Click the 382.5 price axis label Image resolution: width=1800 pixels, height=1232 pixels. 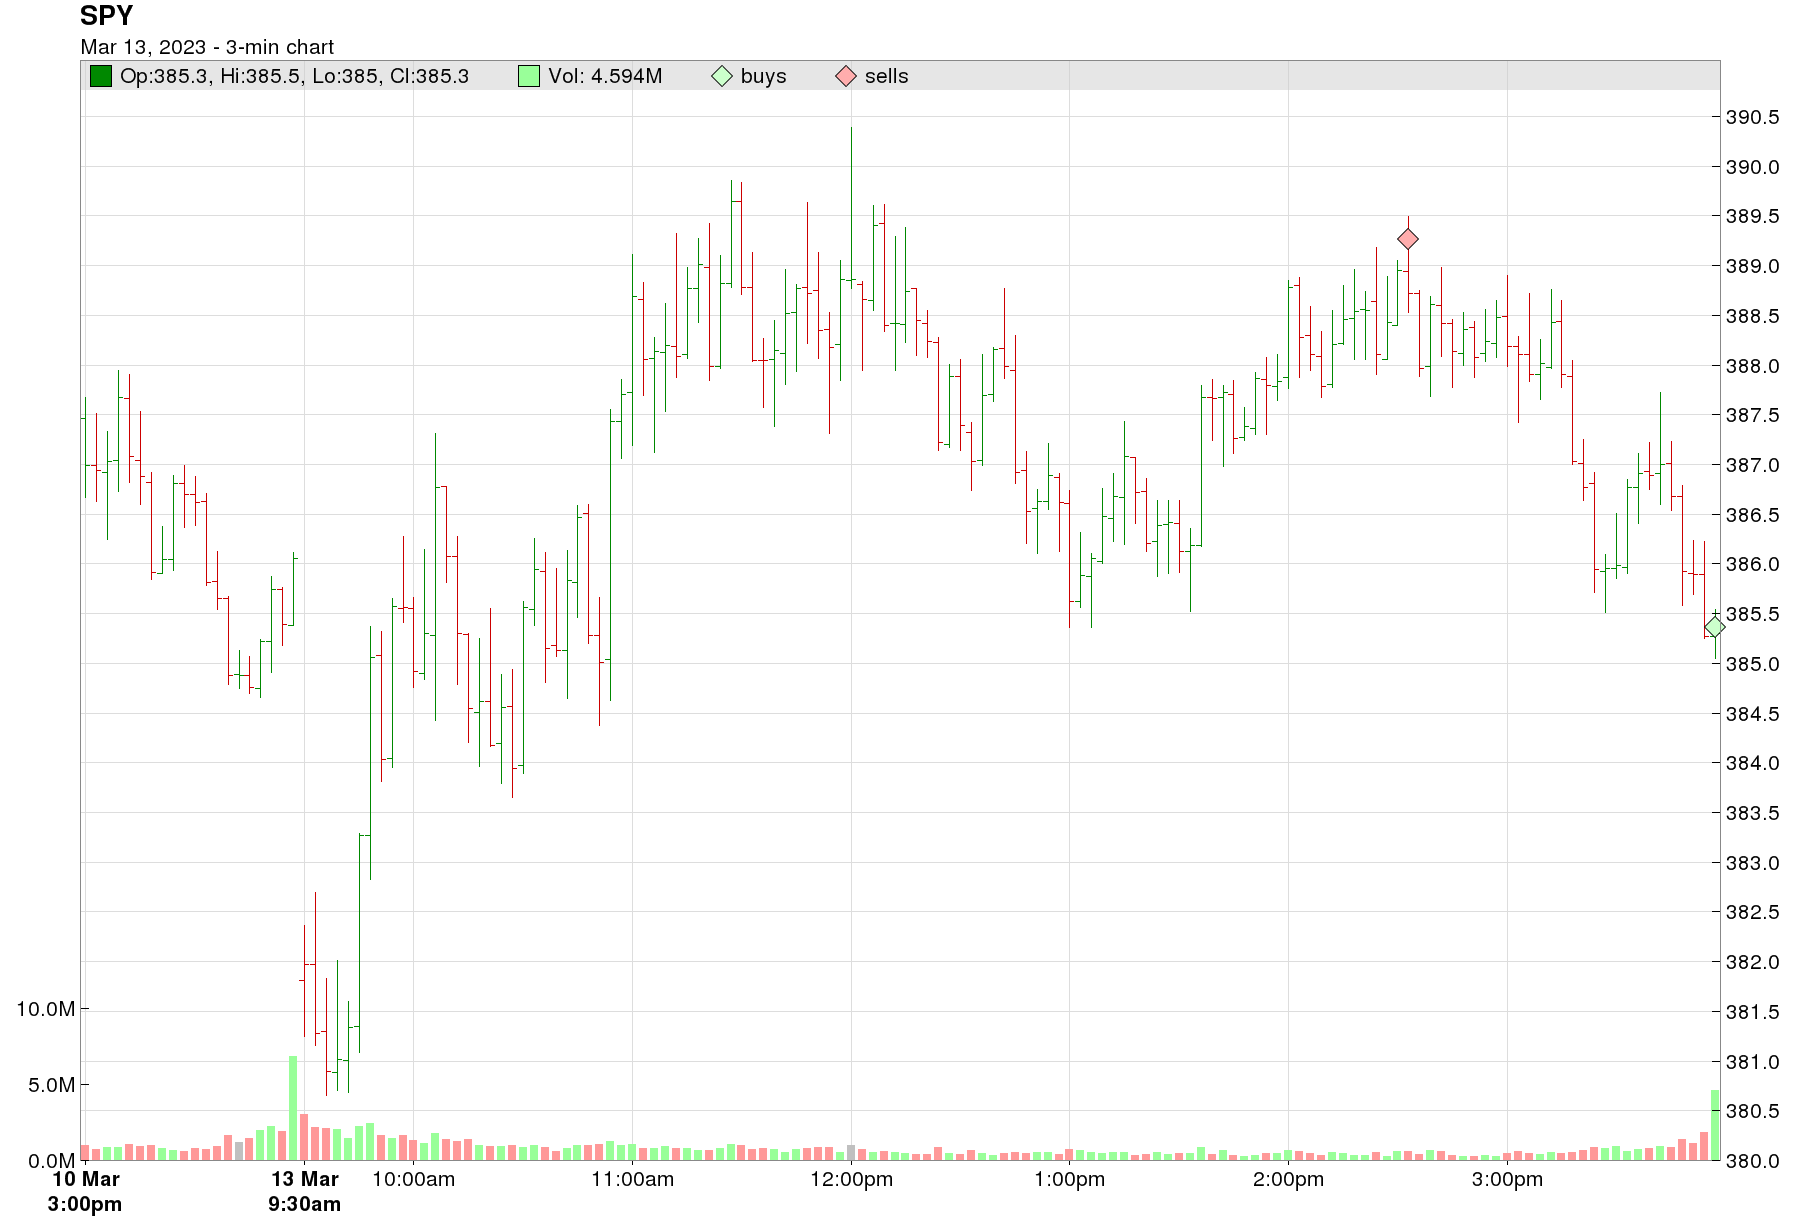pos(1753,912)
